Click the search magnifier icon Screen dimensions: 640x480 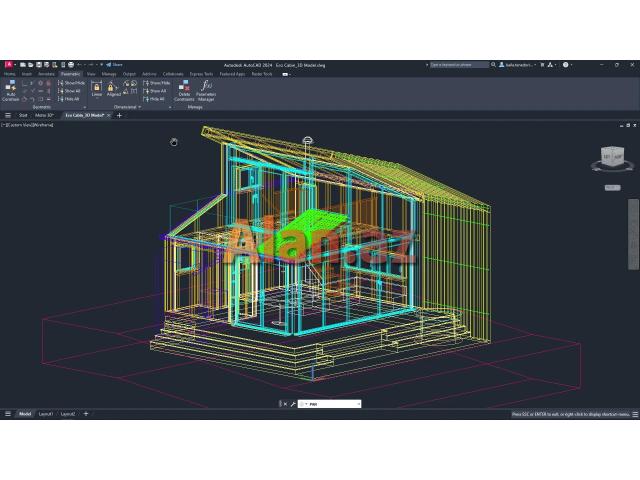tap(493, 64)
